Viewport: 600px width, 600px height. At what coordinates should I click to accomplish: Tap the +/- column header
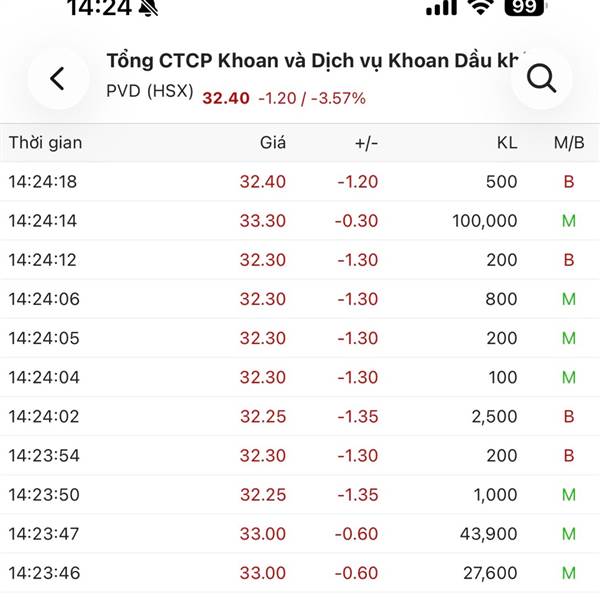tap(366, 143)
